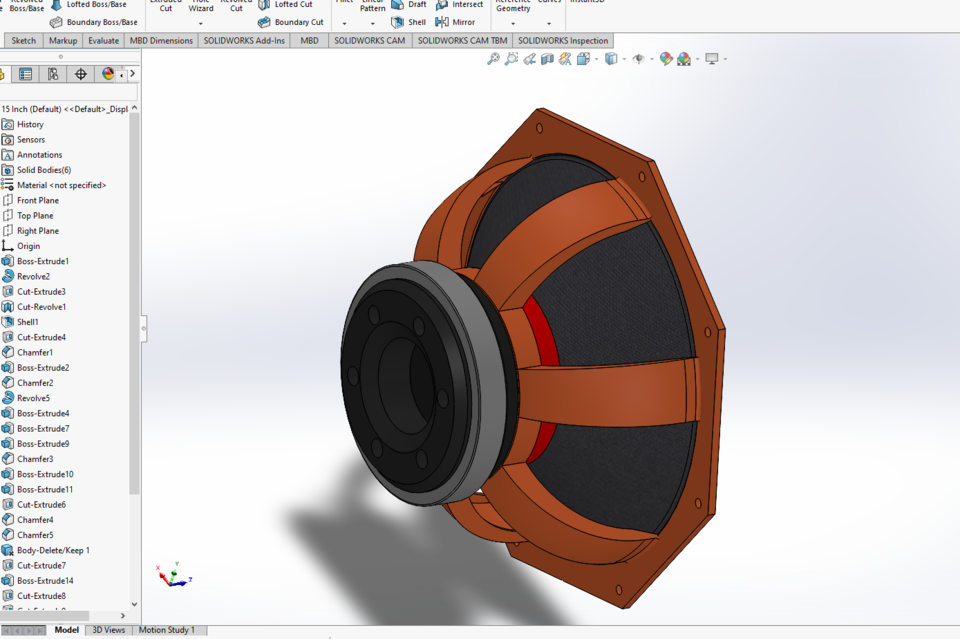Open the Section View tool
This screenshot has height=639, width=960.
tap(546, 58)
